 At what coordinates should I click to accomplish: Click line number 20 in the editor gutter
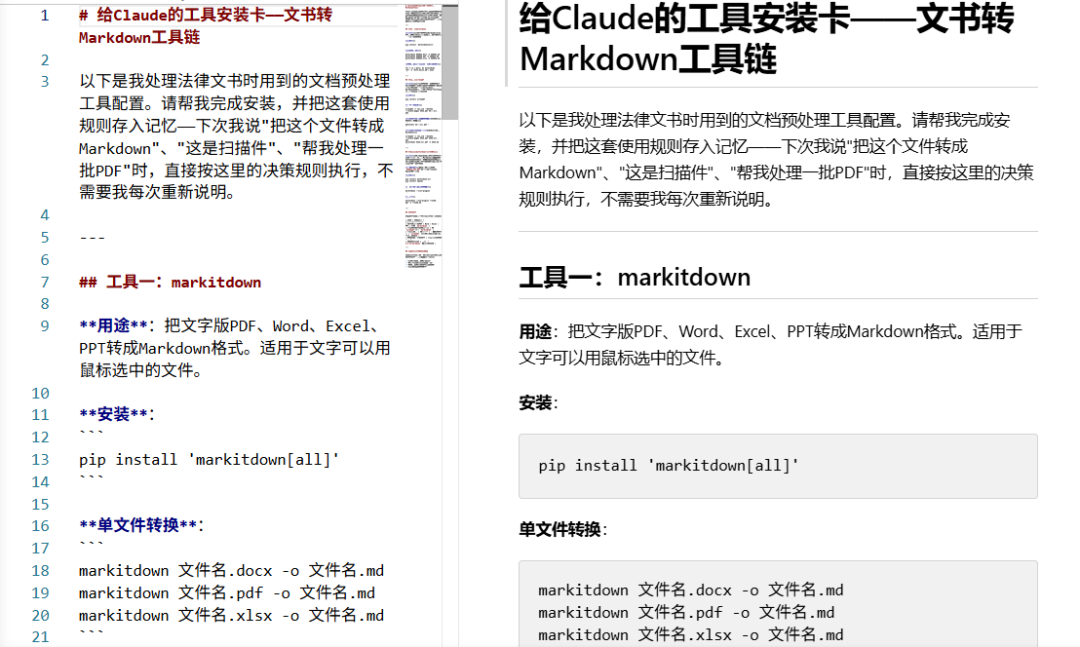point(41,615)
